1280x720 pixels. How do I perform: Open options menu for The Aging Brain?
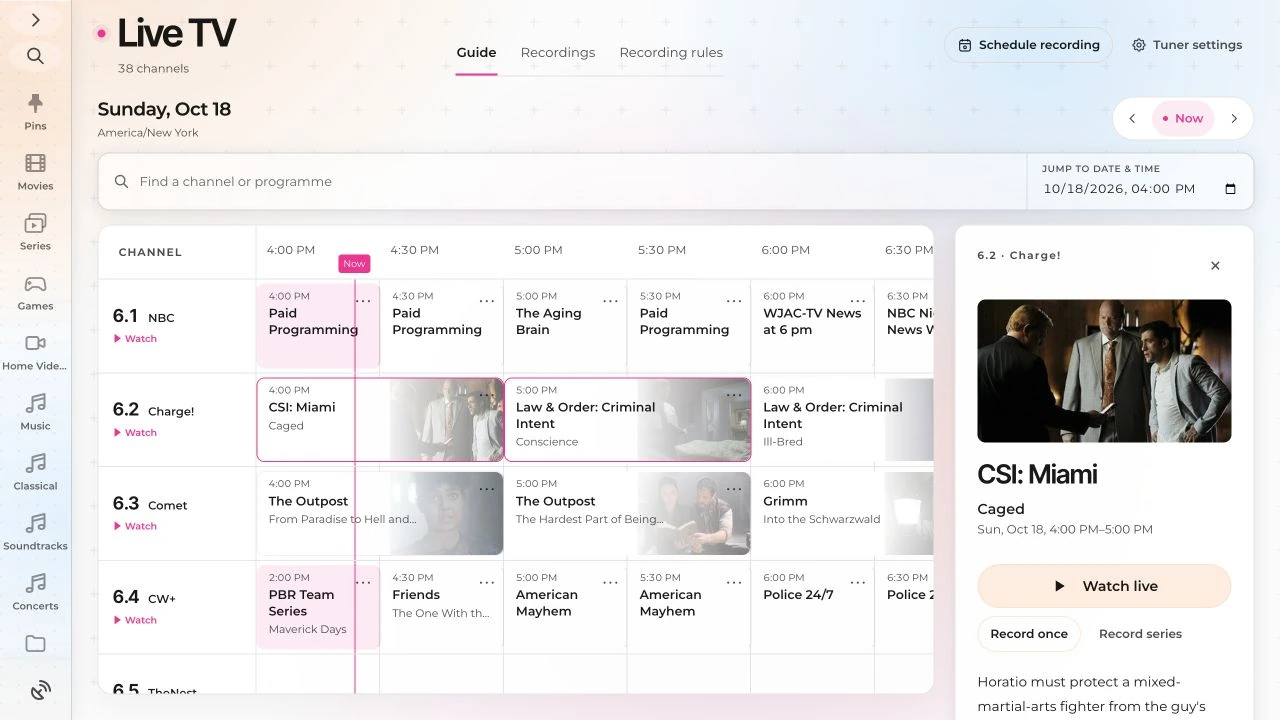coord(610,301)
